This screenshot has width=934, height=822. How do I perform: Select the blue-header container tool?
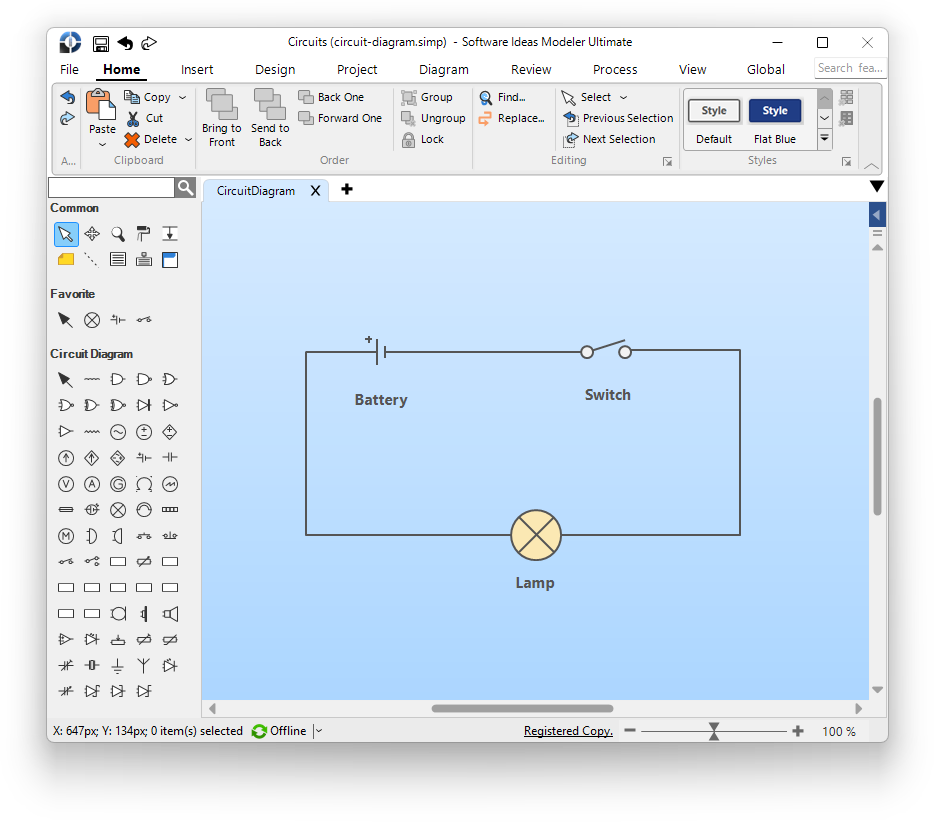170,260
